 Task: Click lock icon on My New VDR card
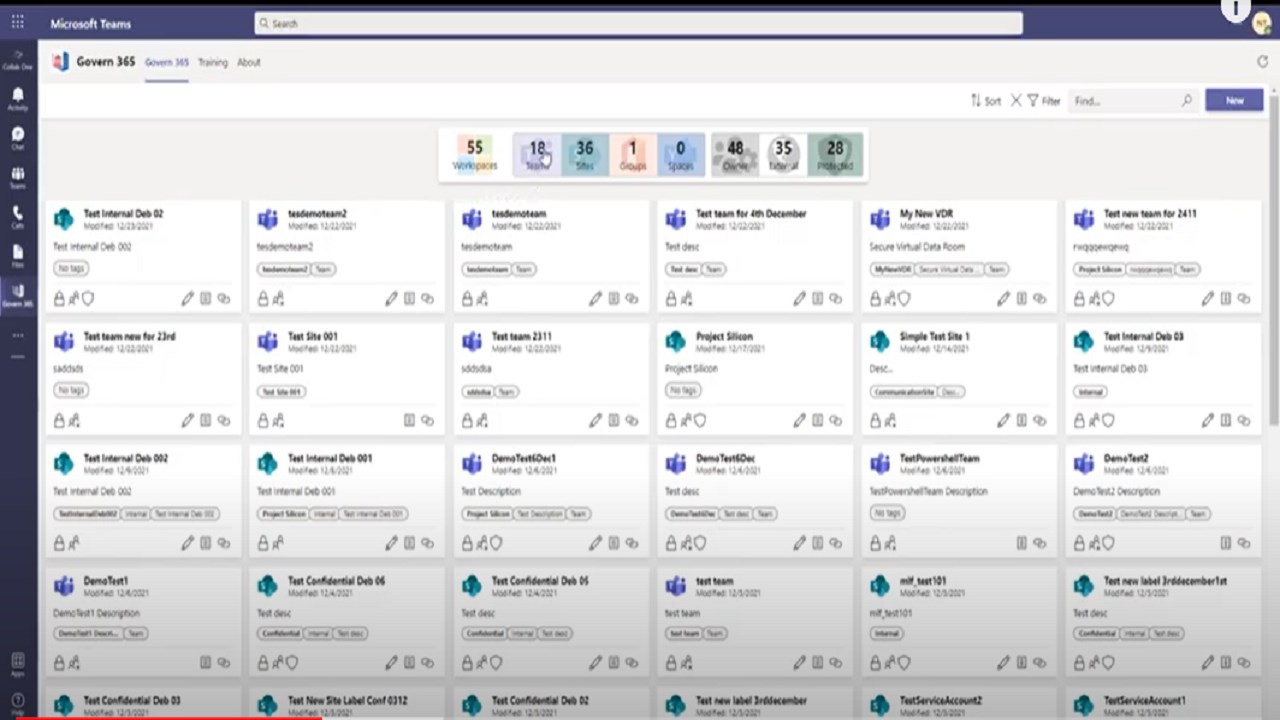click(x=875, y=298)
